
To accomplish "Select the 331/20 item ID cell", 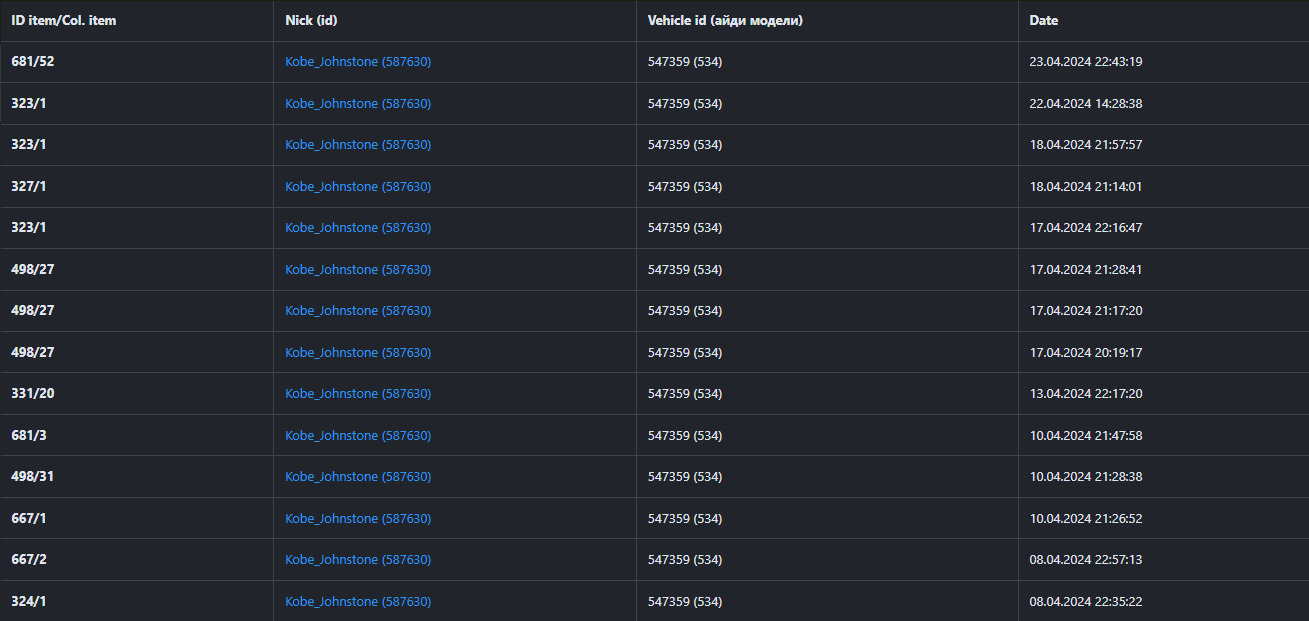I will click(33, 394).
